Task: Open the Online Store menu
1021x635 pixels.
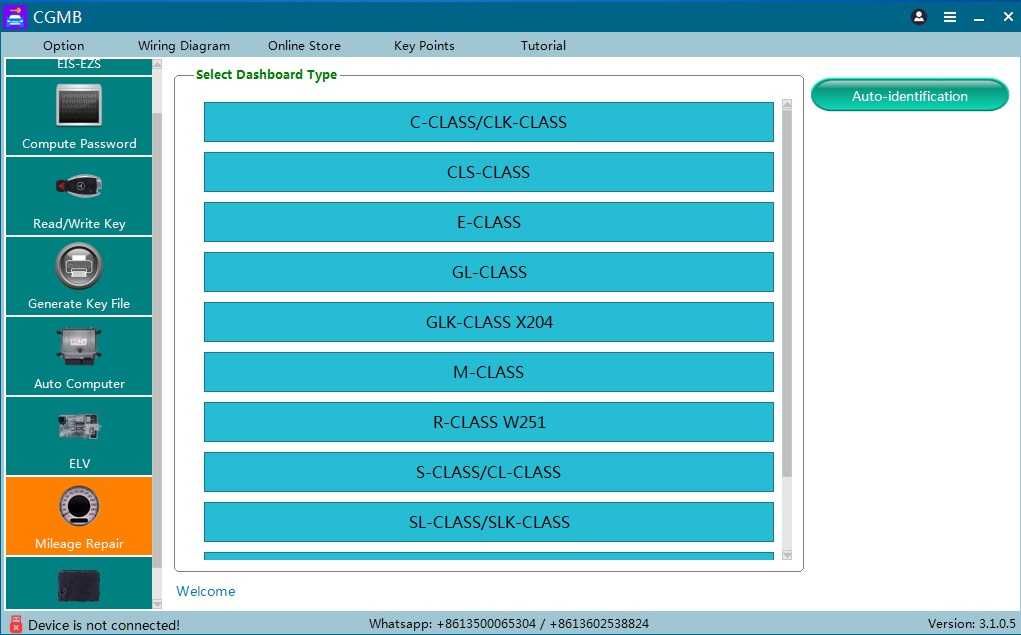Action: (304, 46)
